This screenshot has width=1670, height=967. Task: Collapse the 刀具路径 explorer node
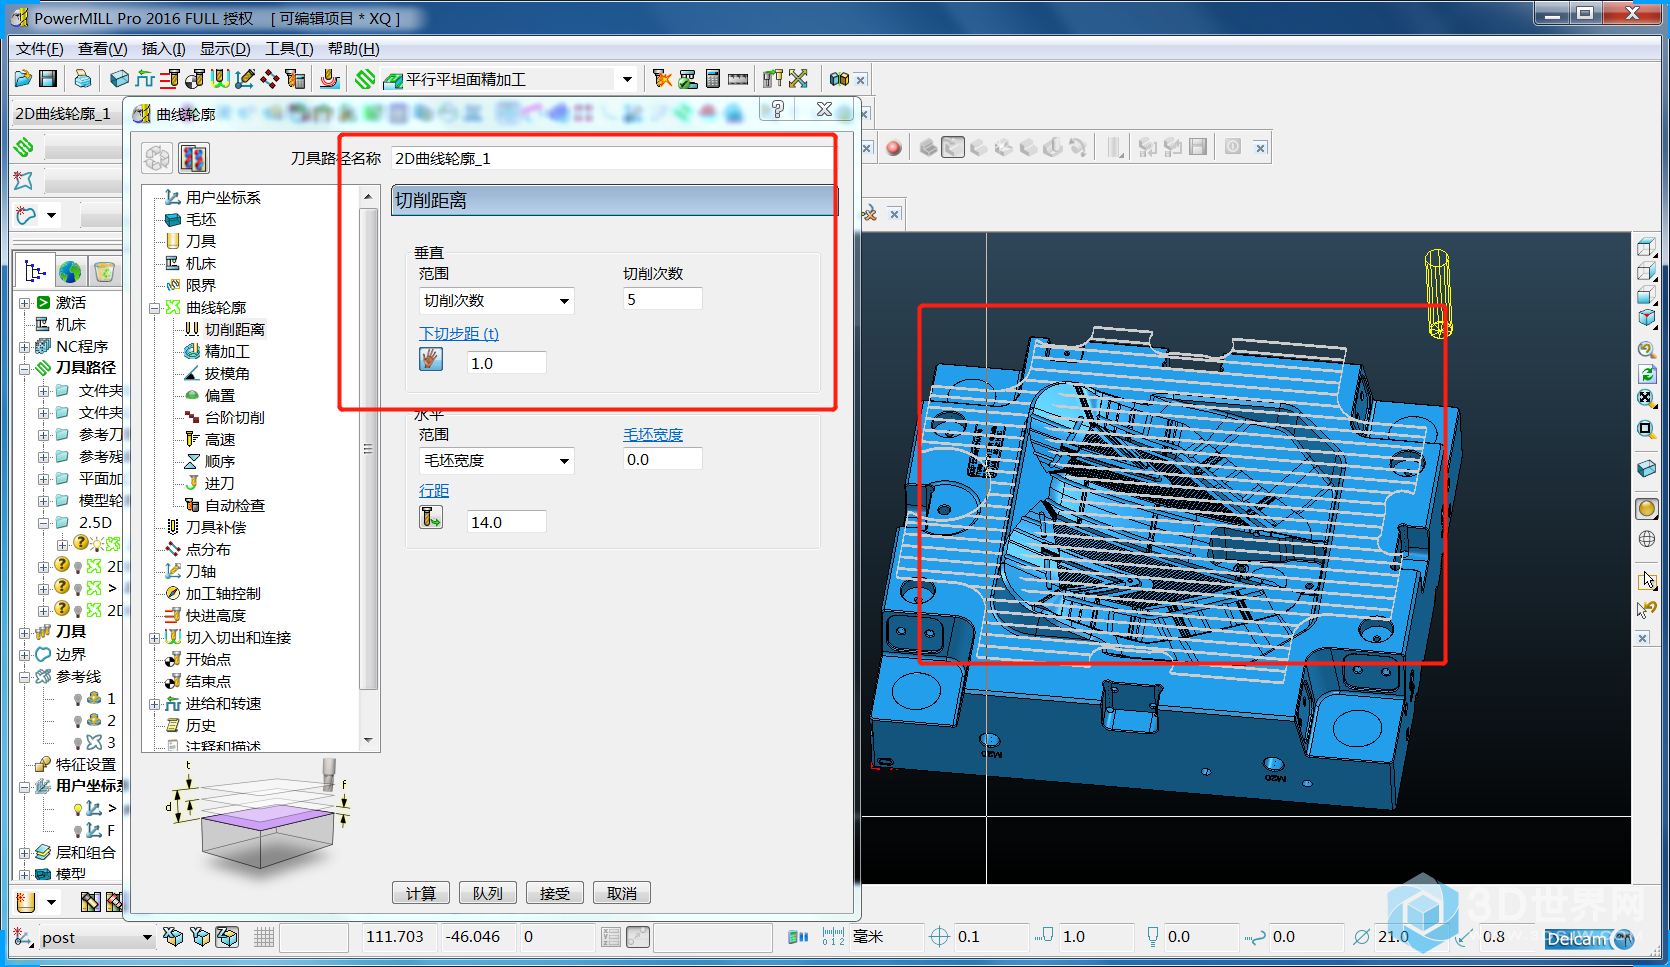[25, 368]
